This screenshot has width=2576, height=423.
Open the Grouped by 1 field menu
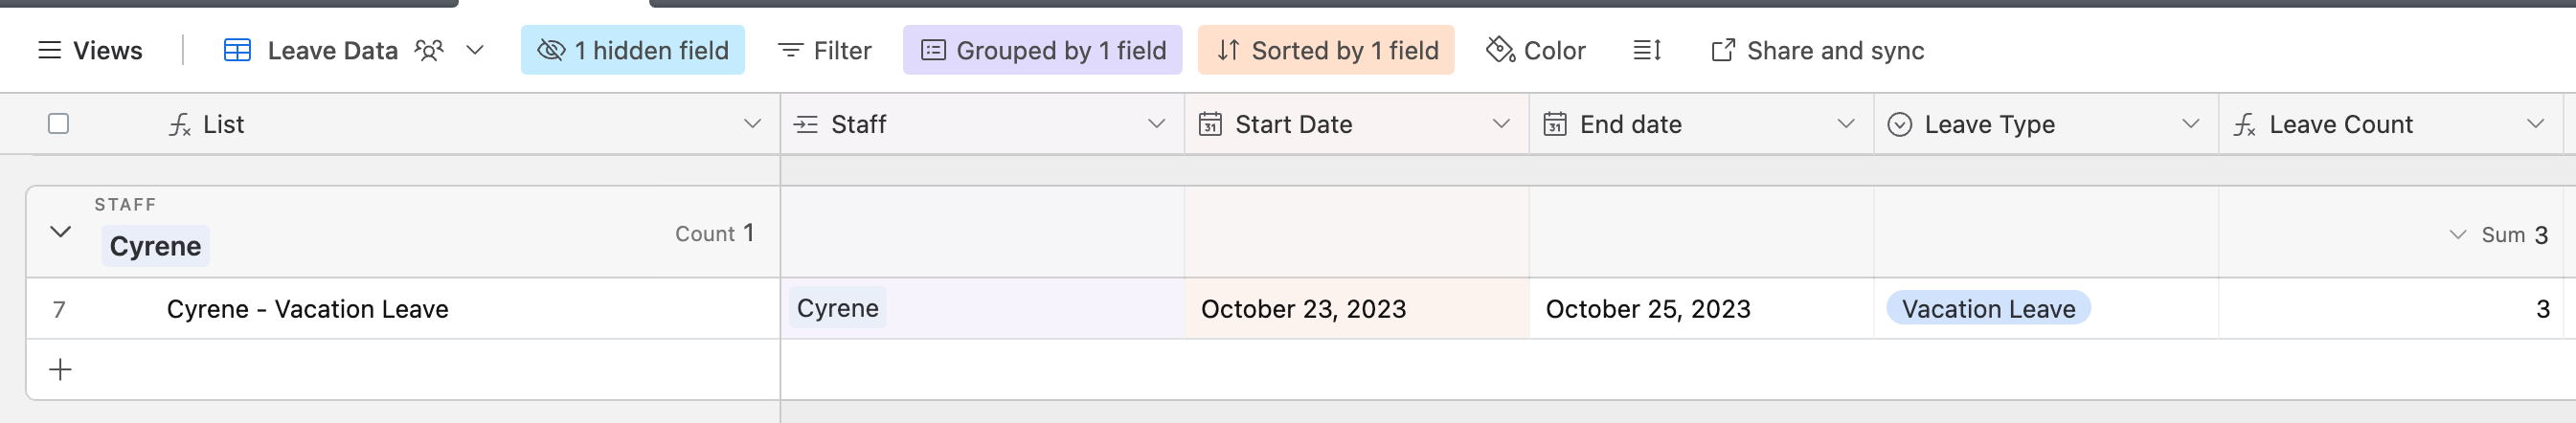[1042, 50]
